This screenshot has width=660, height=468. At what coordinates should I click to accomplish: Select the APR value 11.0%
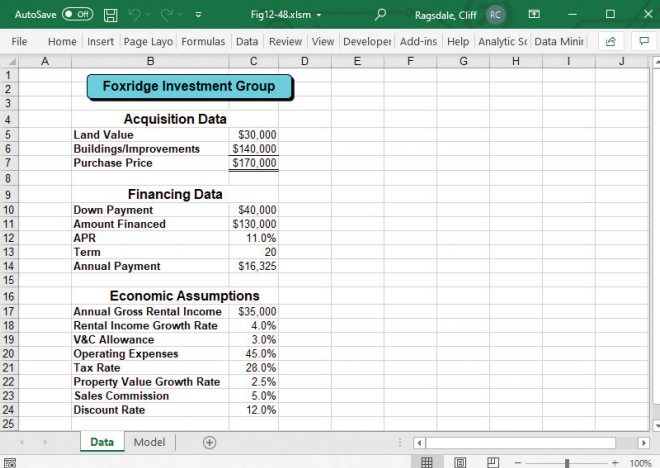pyautogui.click(x=254, y=238)
